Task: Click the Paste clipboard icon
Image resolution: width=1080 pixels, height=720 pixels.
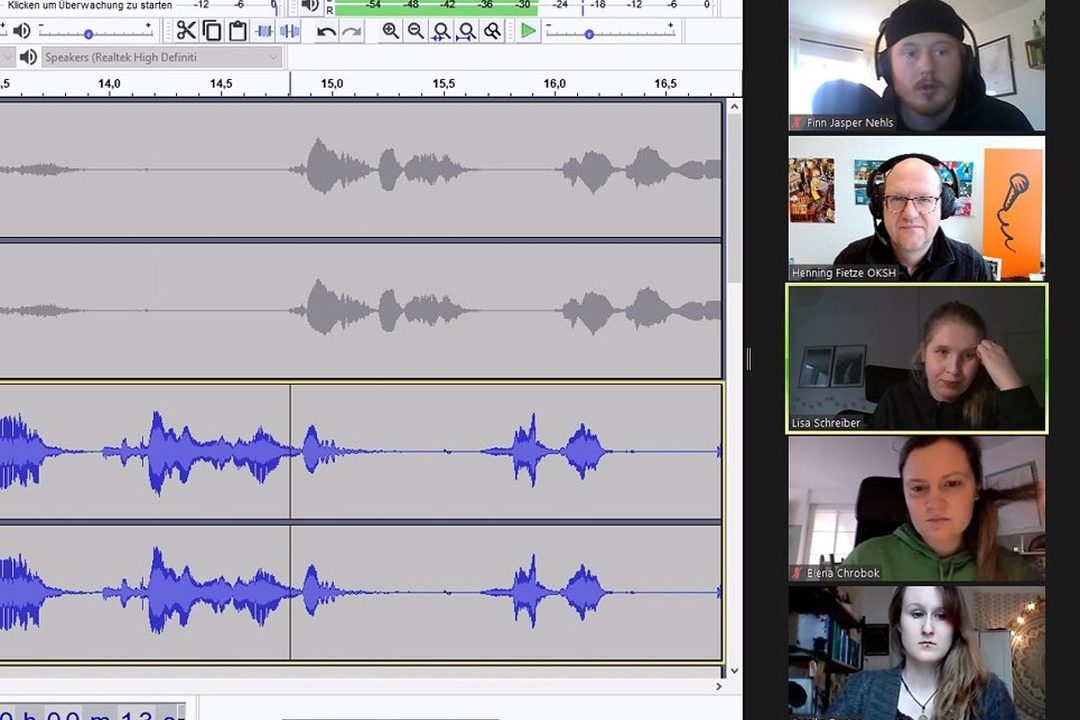Action: (x=237, y=31)
